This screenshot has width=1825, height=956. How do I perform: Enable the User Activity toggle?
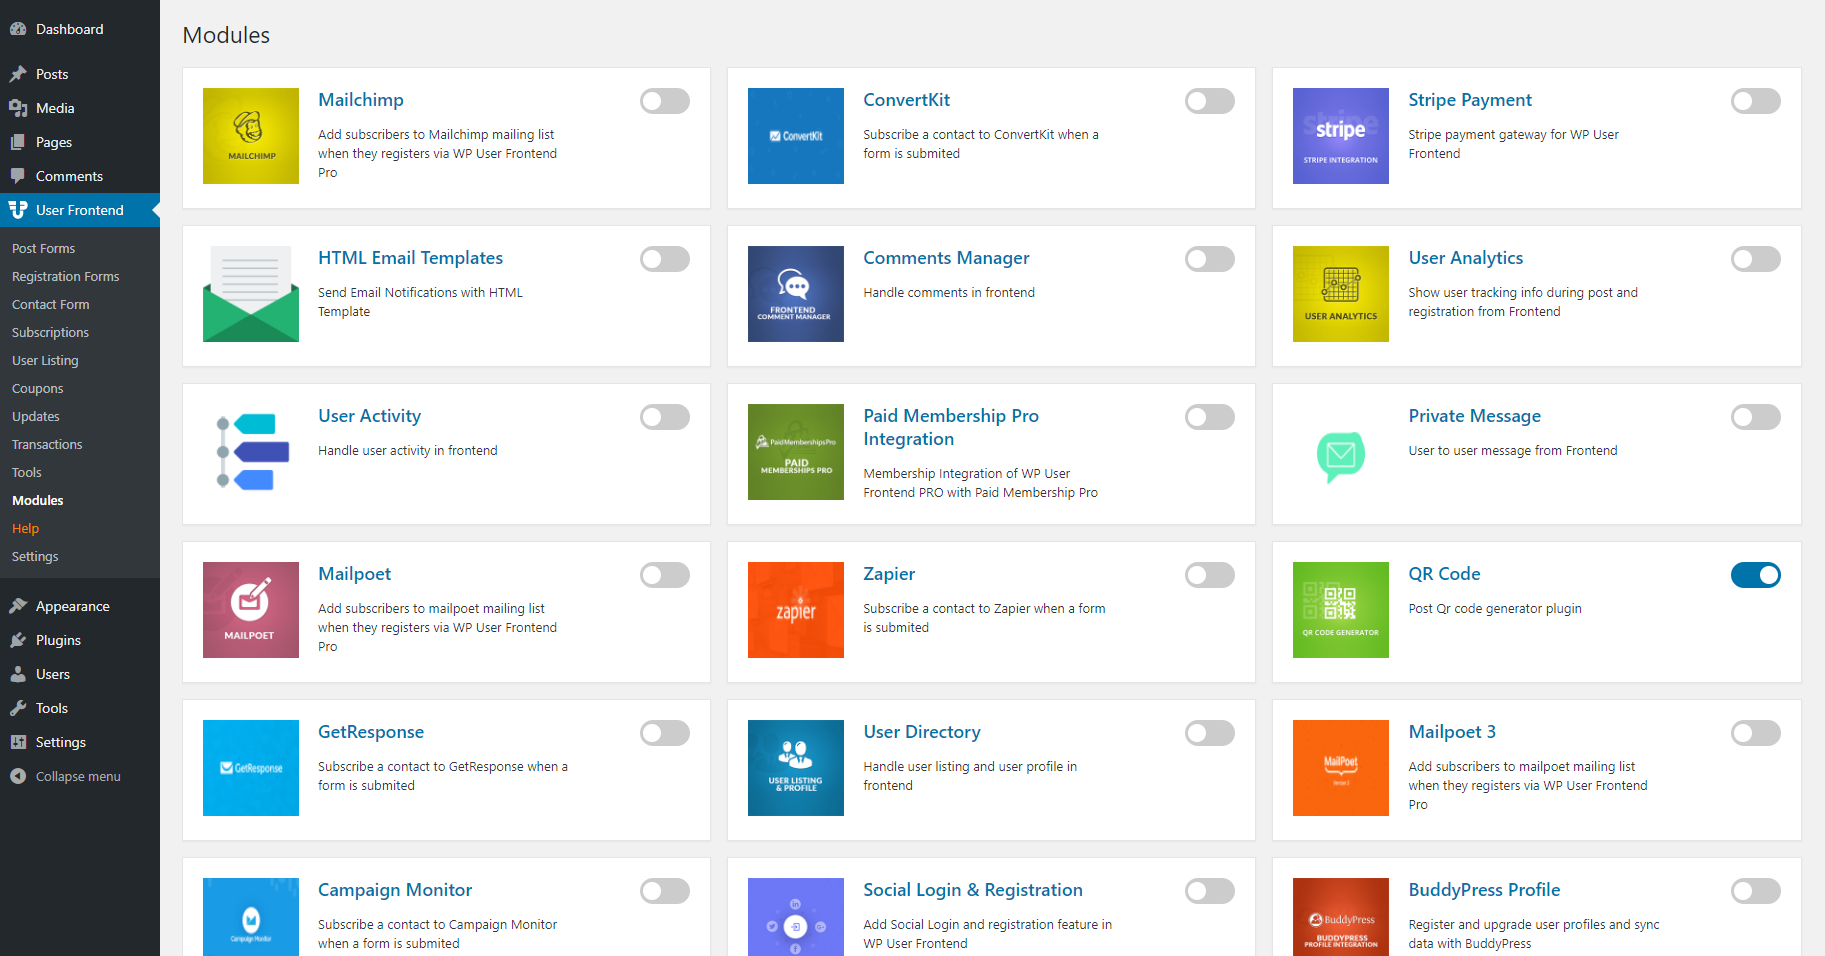665,417
